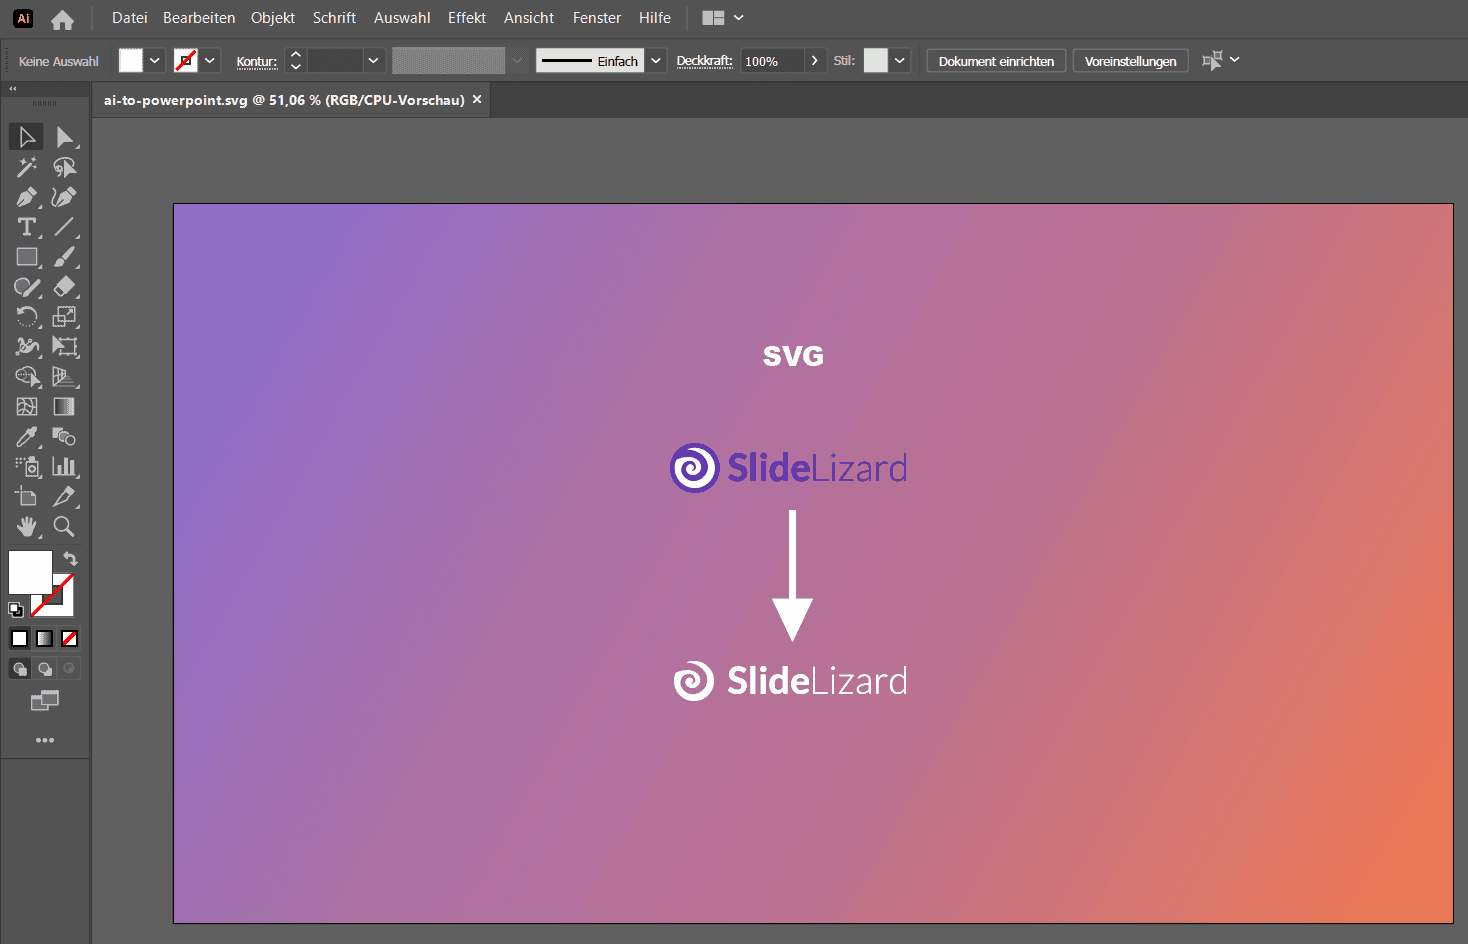Pick the Blend tool
Image resolution: width=1468 pixels, height=944 pixels.
click(65, 437)
